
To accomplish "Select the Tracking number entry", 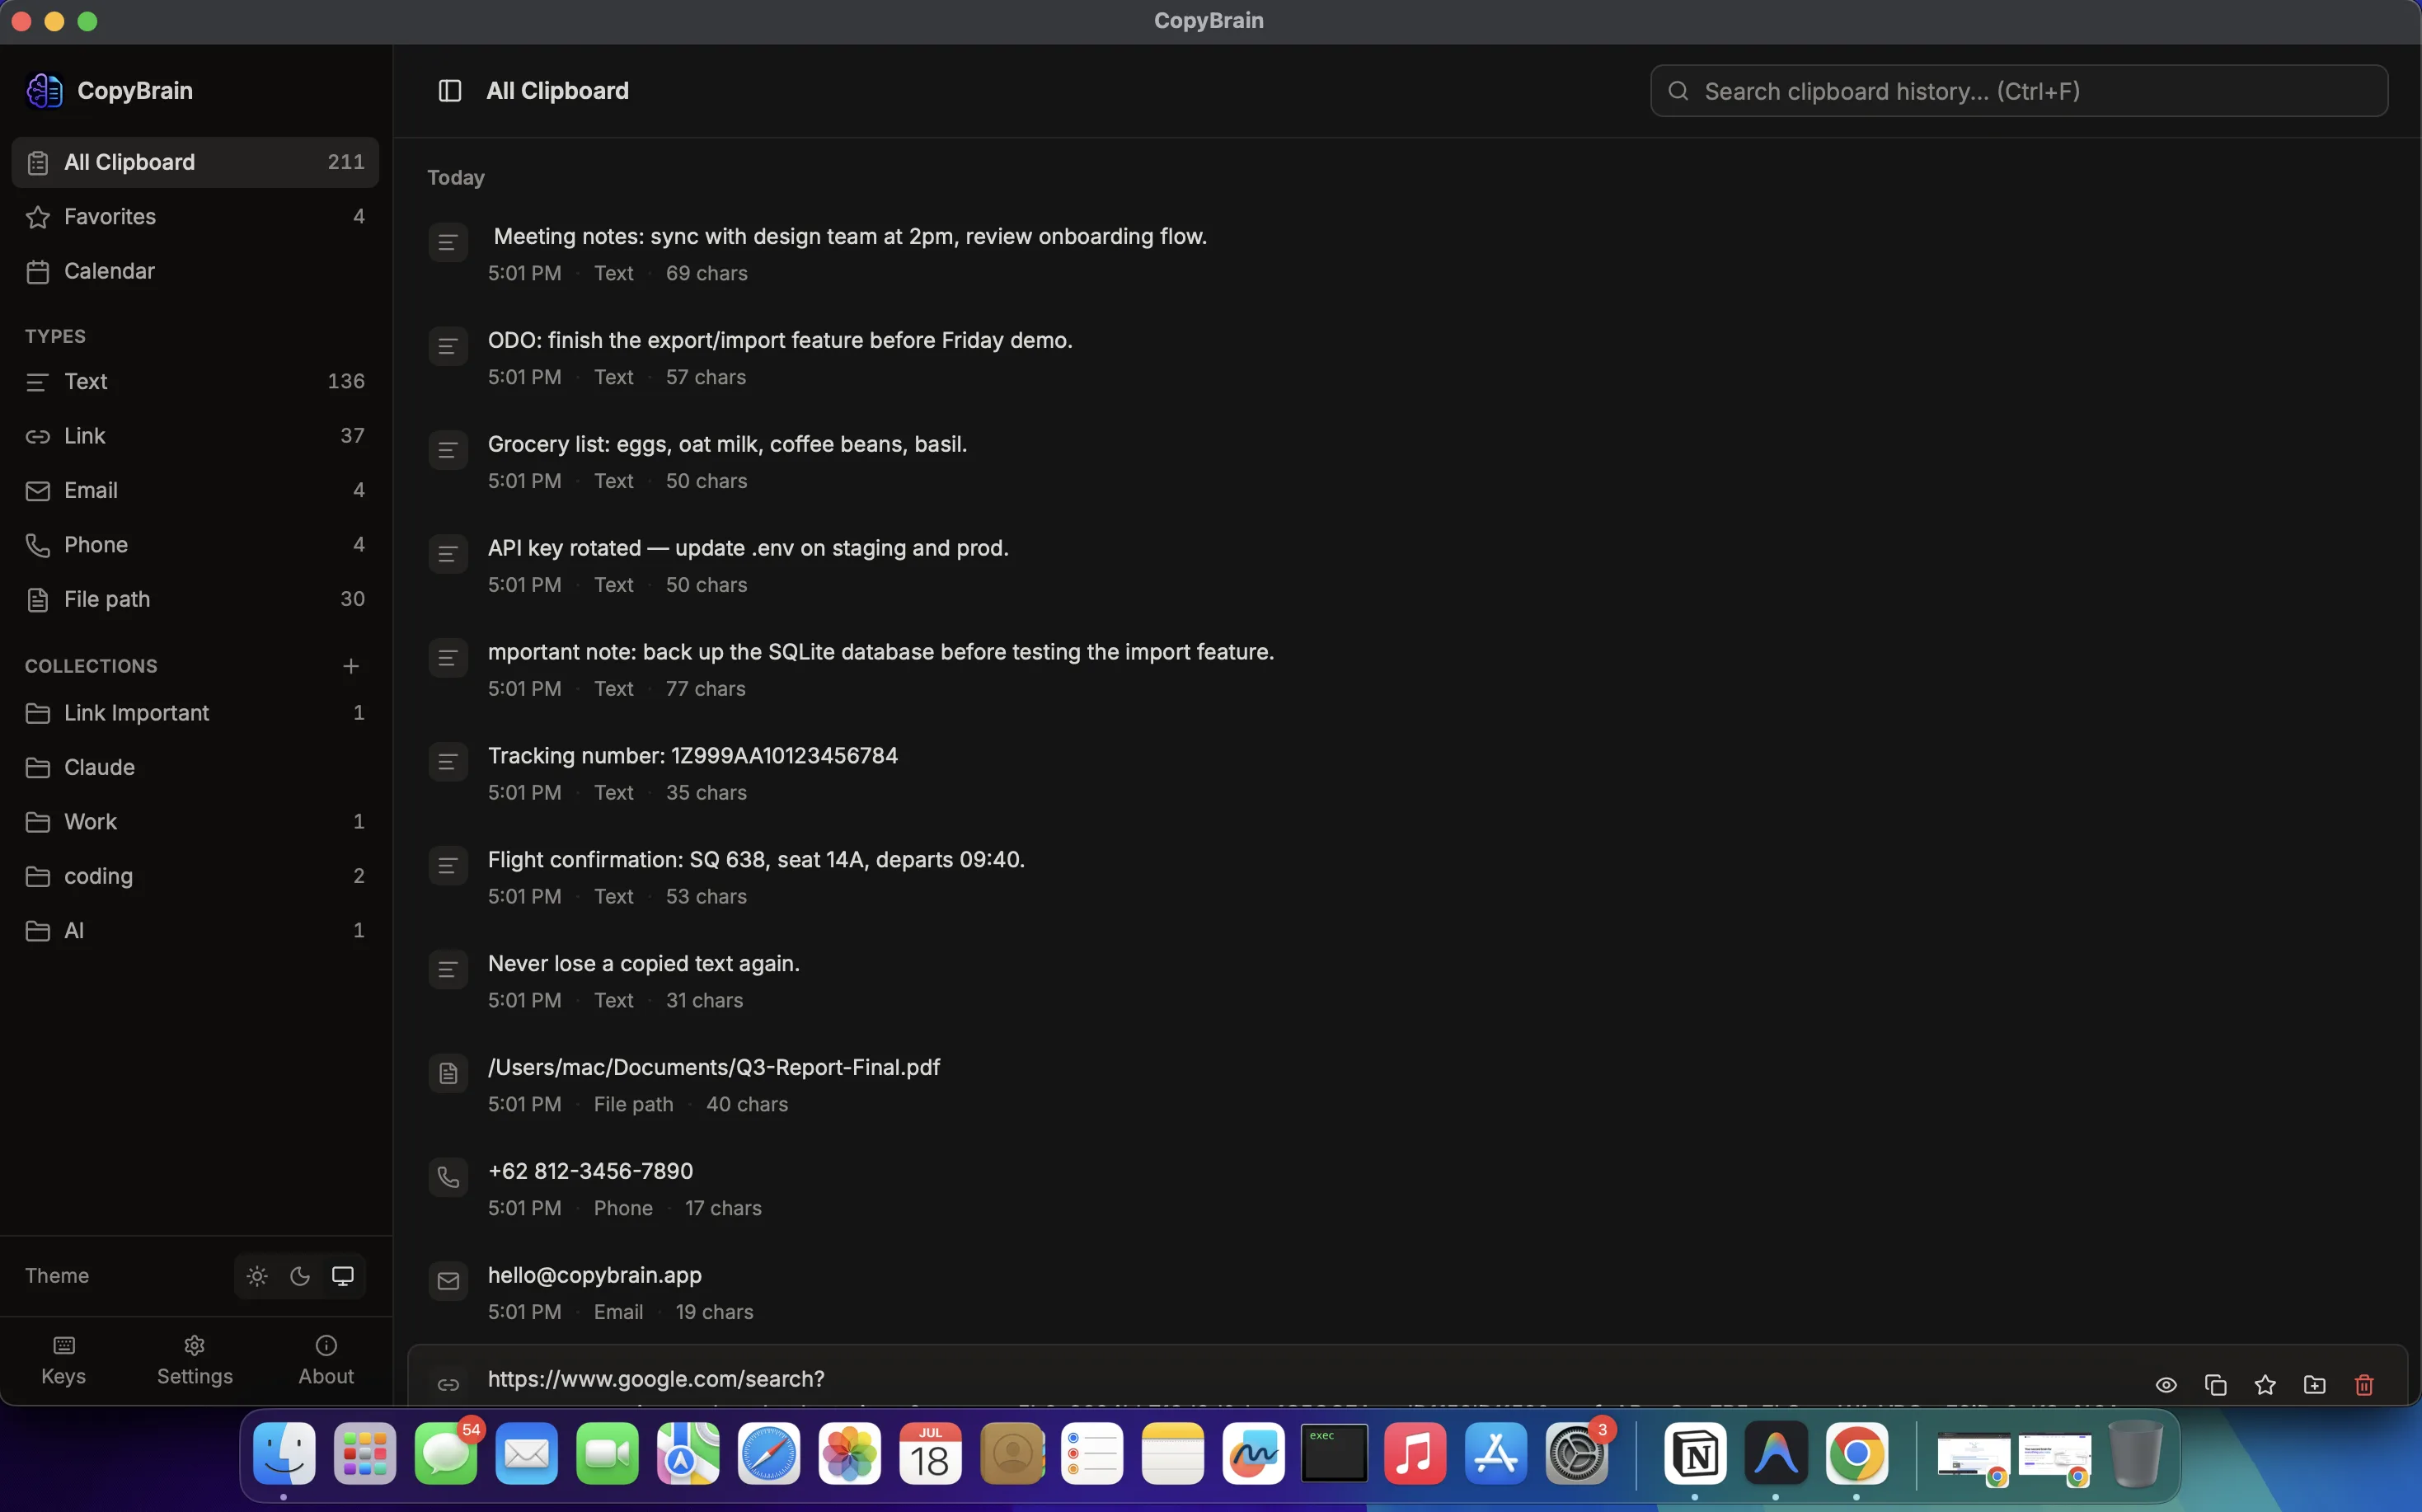I will coord(1407,774).
